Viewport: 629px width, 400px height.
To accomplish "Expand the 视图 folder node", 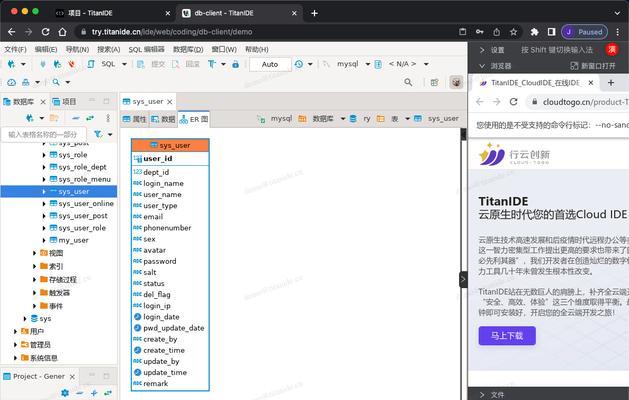I will [34, 253].
